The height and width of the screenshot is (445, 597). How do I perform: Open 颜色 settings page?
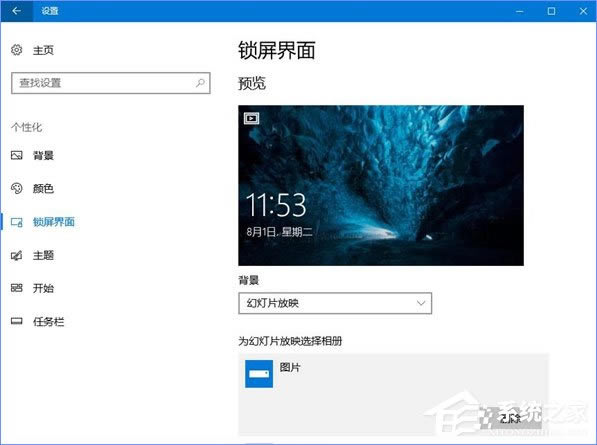pyautogui.click(x=43, y=188)
